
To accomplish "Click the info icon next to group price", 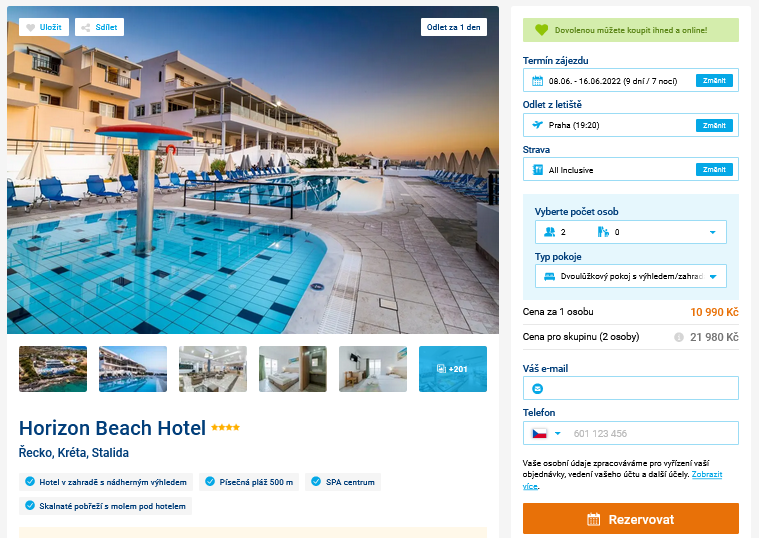I will (679, 337).
